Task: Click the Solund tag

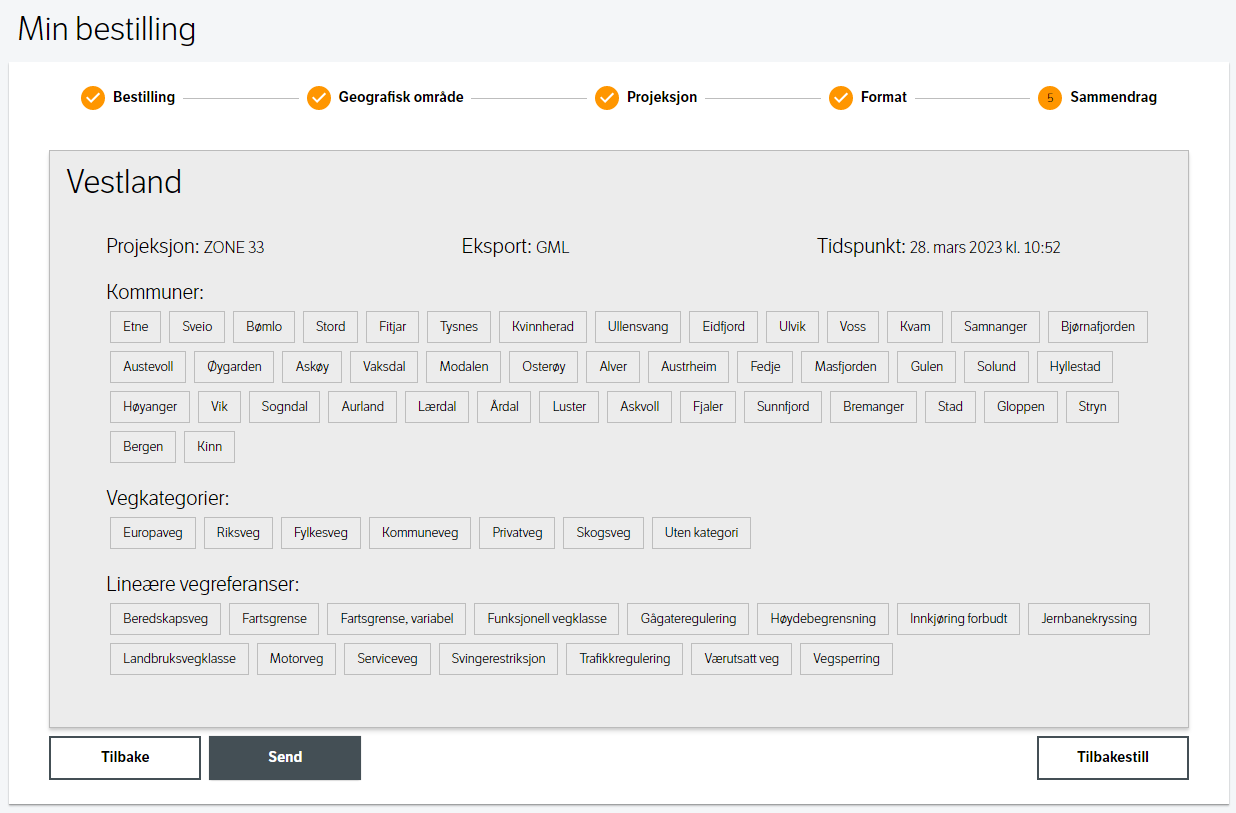Action: click(997, 367)
